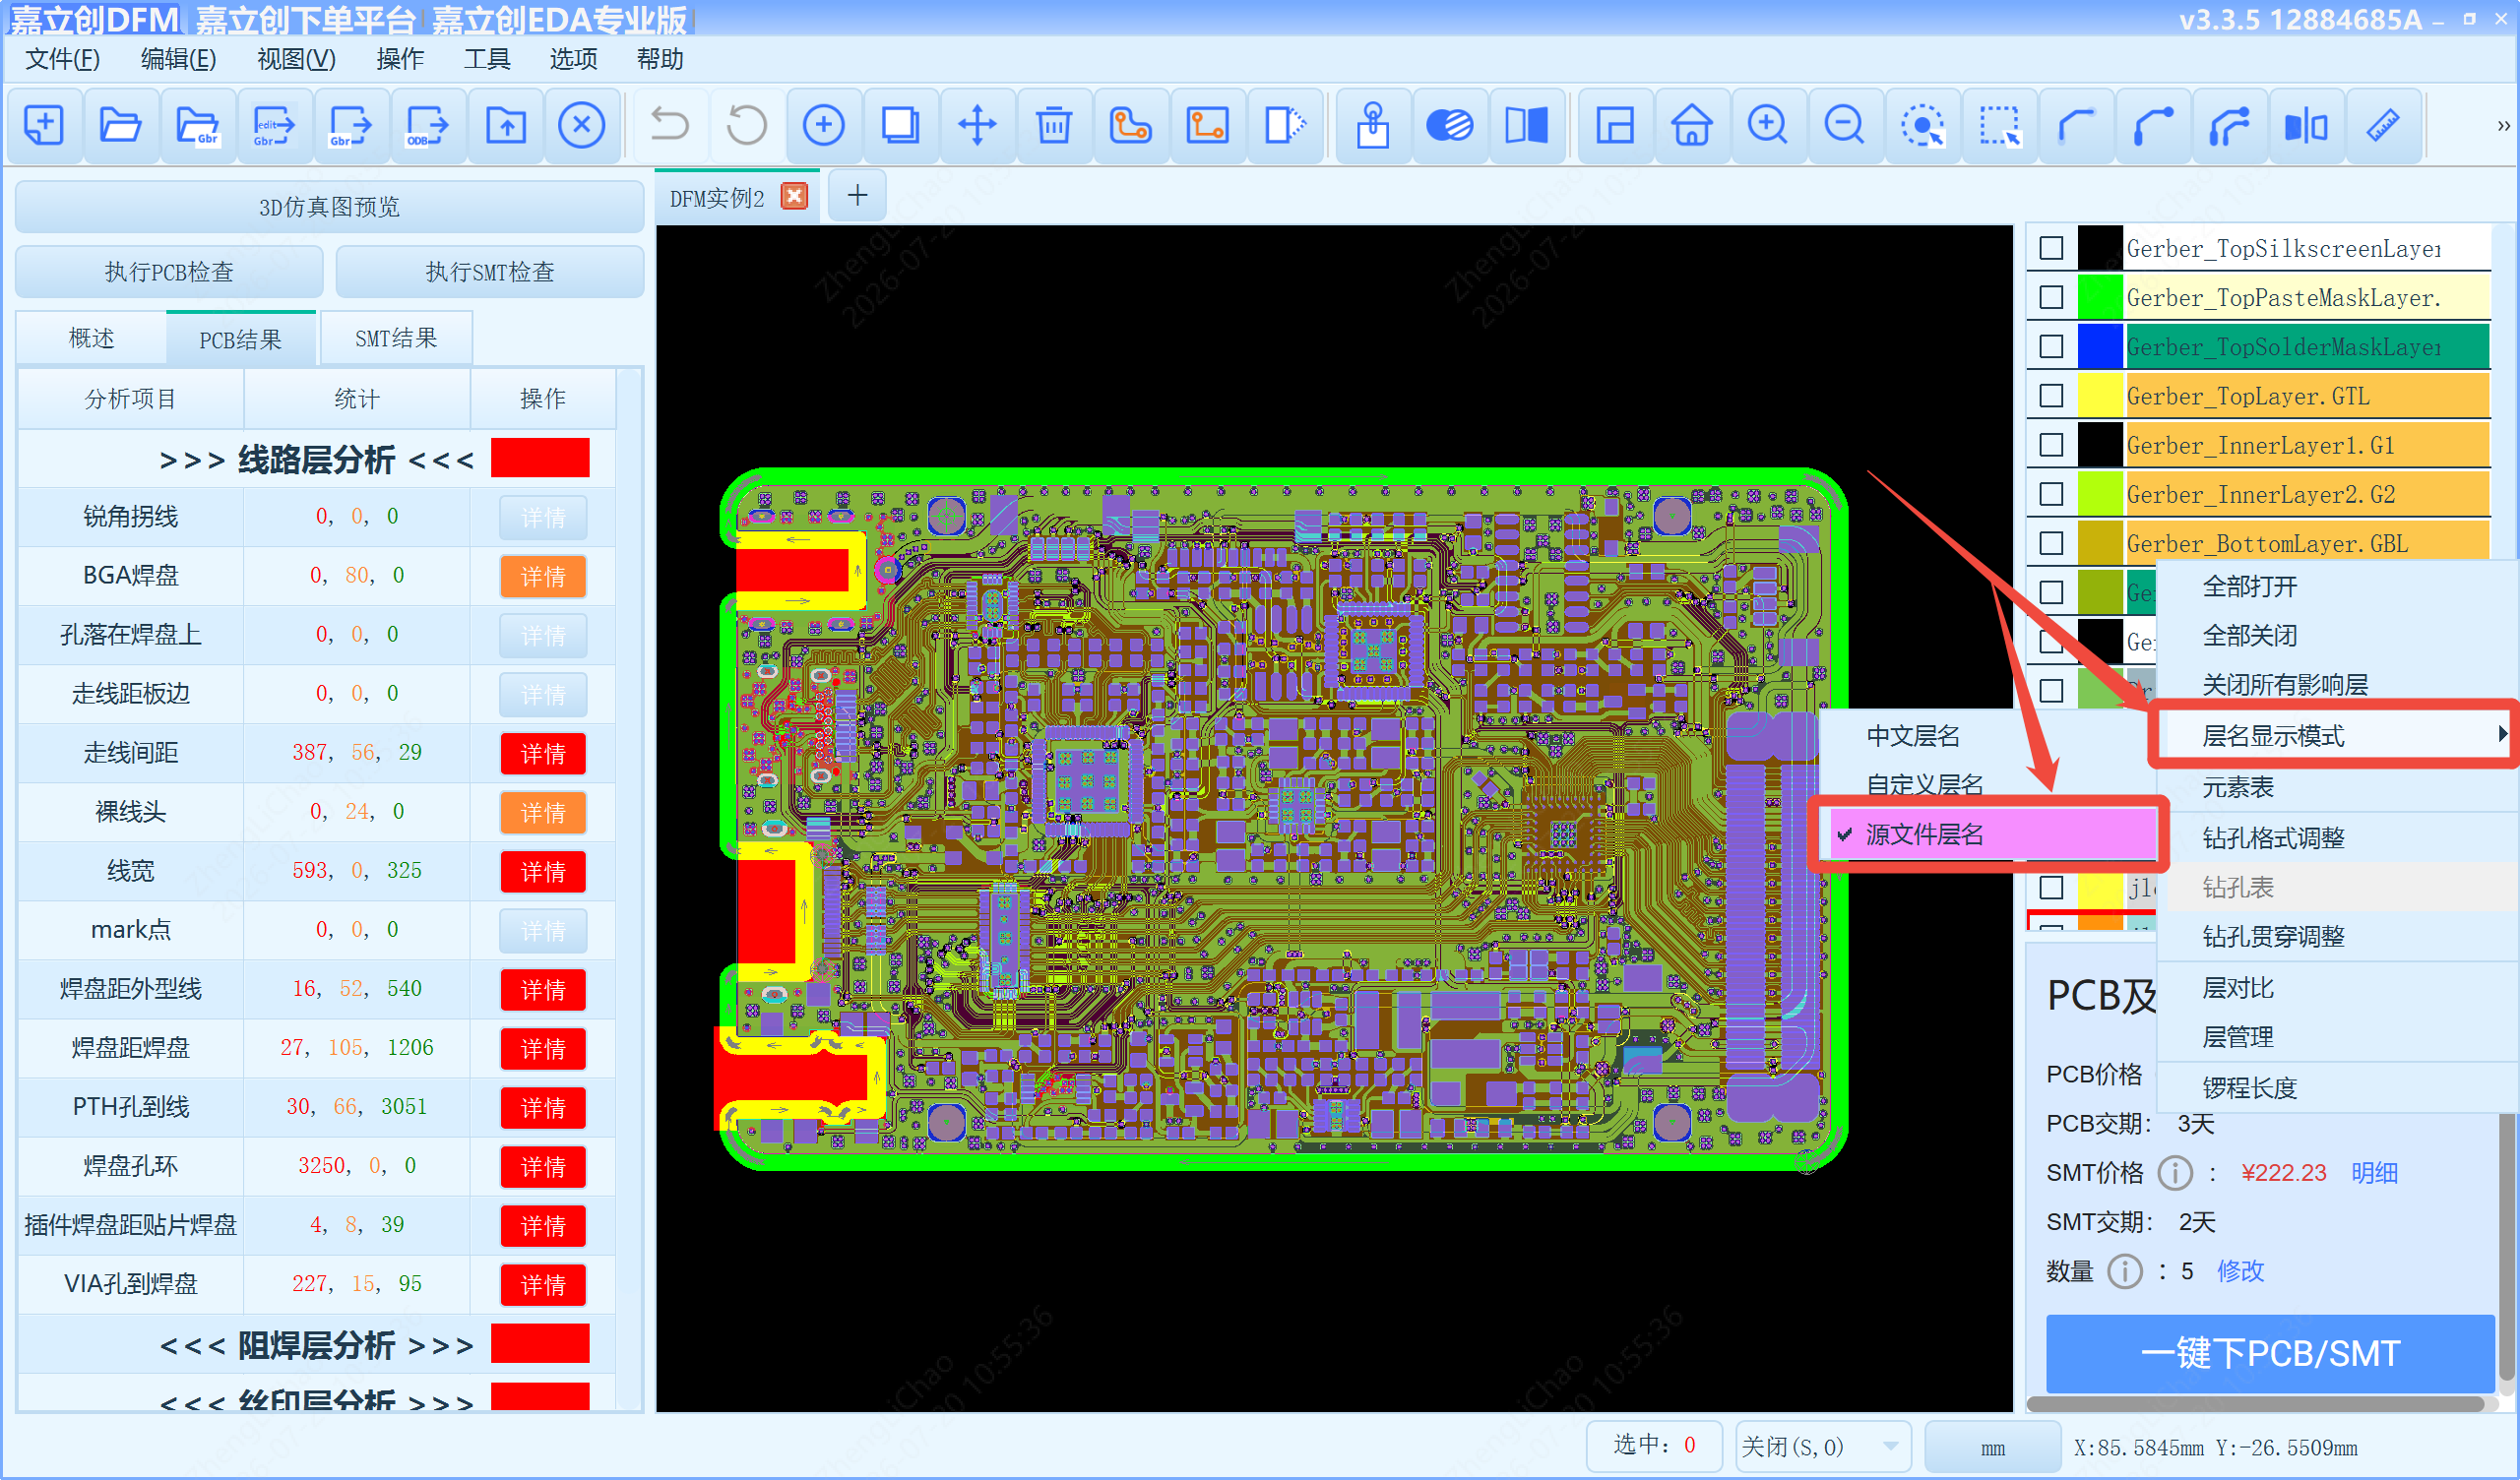This screenshot has width=2520, height=1480.
Task: Click the layer compare toolbar icon
Action: click(x=1526, y=125)
